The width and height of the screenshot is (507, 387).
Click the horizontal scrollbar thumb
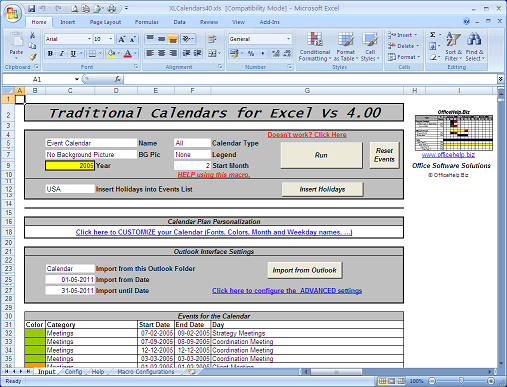[336, 371]
